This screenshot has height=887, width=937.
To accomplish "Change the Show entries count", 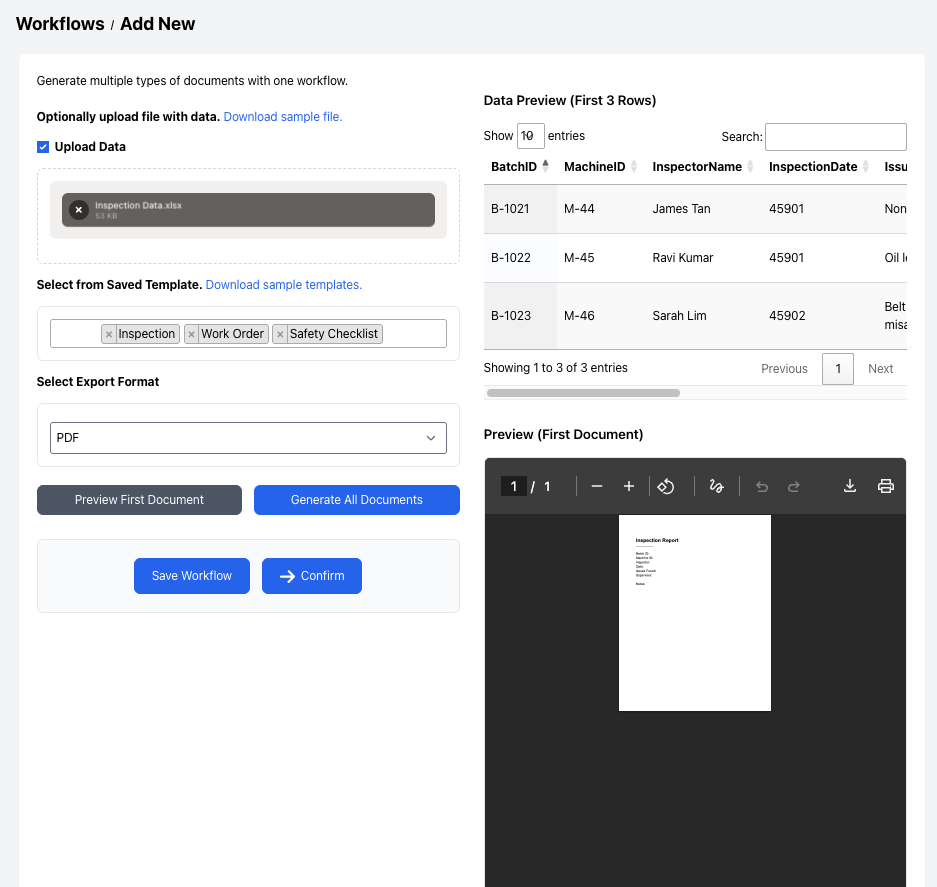I will (530, 135).
